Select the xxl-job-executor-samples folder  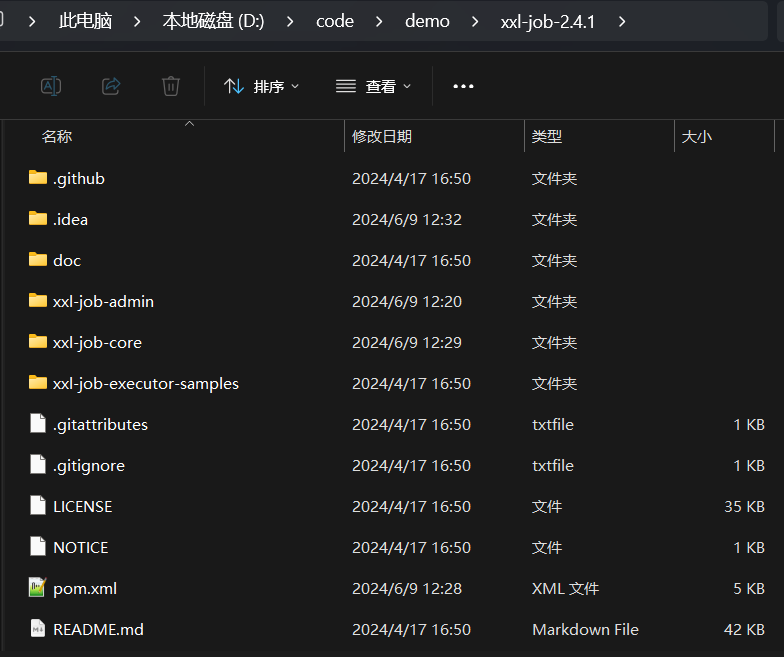click(146, 383)
